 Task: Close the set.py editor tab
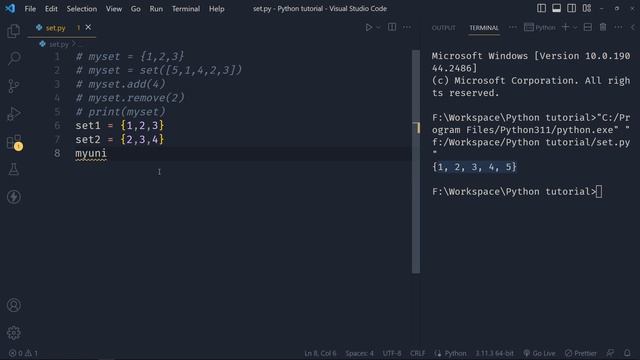pos(88,27)
